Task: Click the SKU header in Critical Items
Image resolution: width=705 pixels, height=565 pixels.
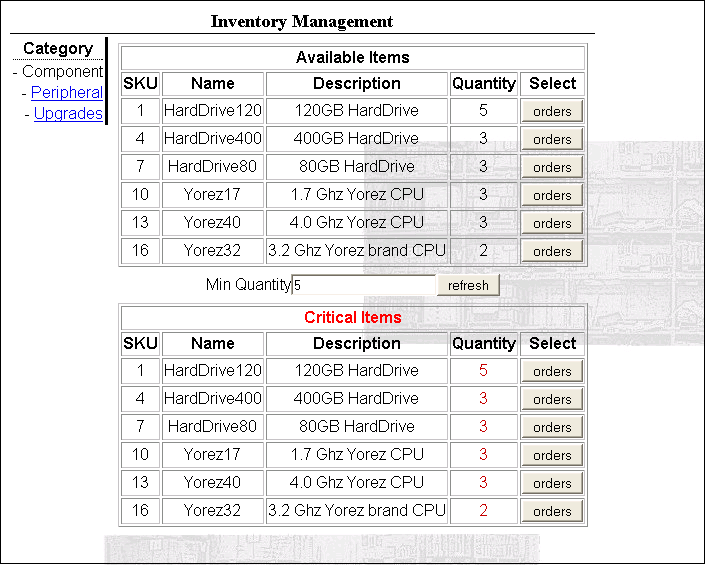Action: pyautogui.click(x=140, y=343)
